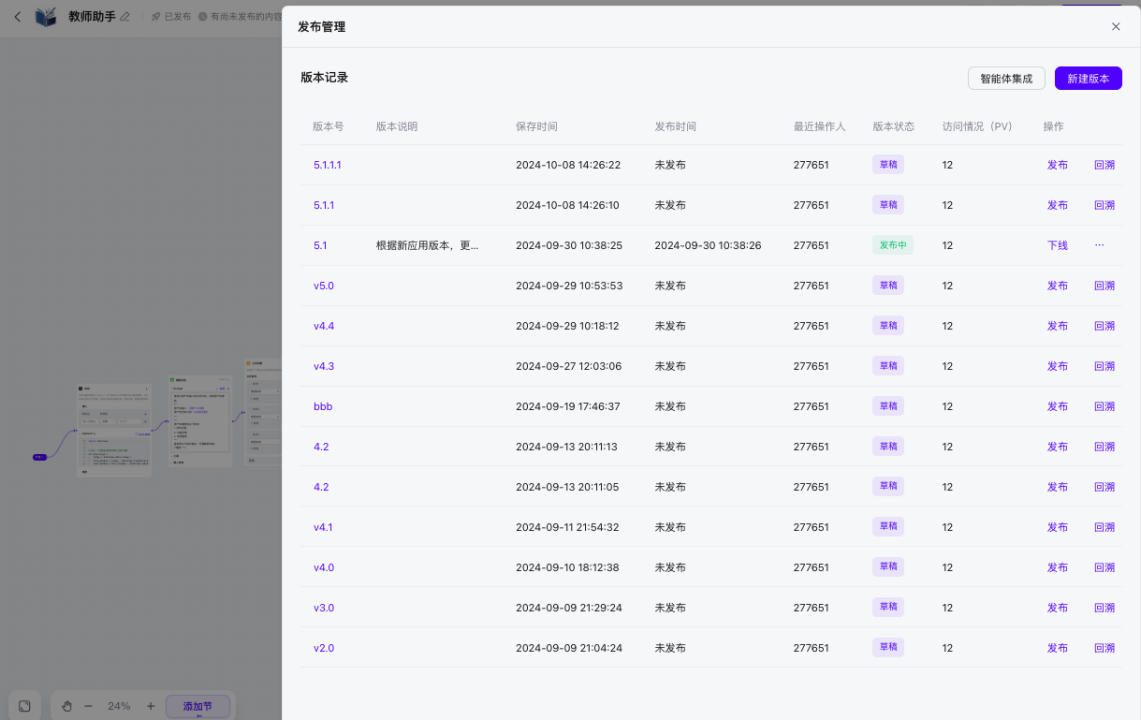Click the 保存时间 column header
1141x720 pixels.
coord(536,127)
